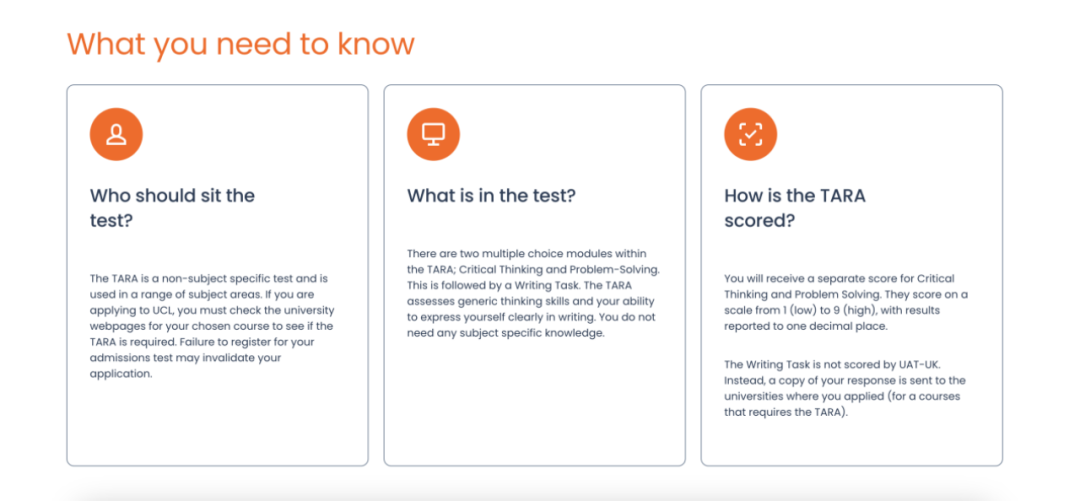Click the orange person icon

[116, 134]
